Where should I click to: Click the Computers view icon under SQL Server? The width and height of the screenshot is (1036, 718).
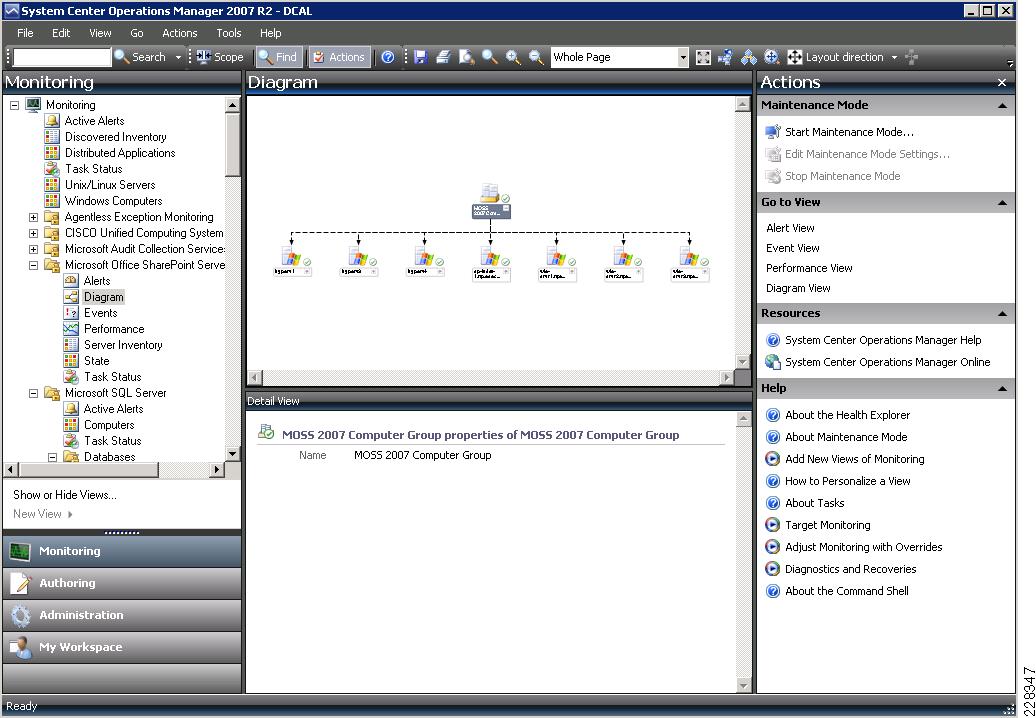click(x=71, y=425)
